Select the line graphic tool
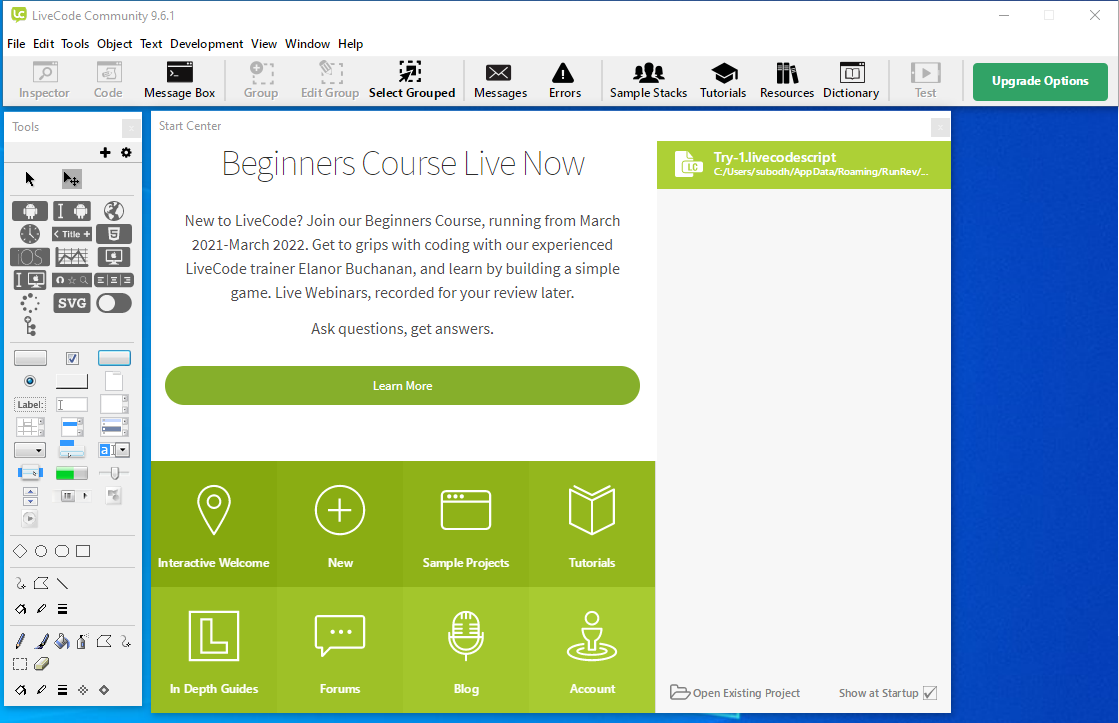The width and height of the screenshot is (1119, 723). (62, 584)
